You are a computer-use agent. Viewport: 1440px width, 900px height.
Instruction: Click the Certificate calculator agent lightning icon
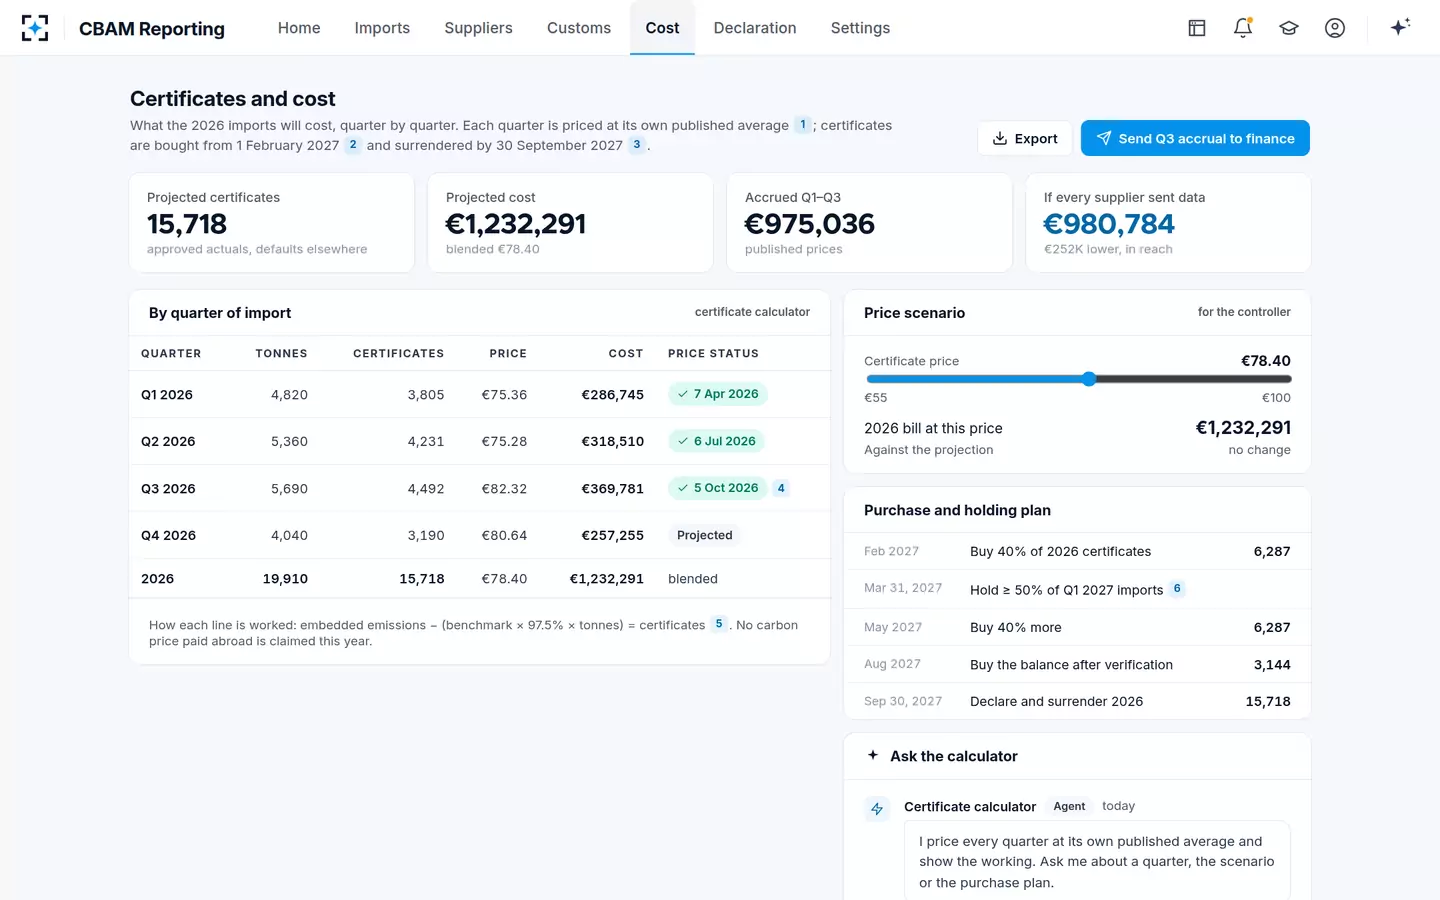877,809
